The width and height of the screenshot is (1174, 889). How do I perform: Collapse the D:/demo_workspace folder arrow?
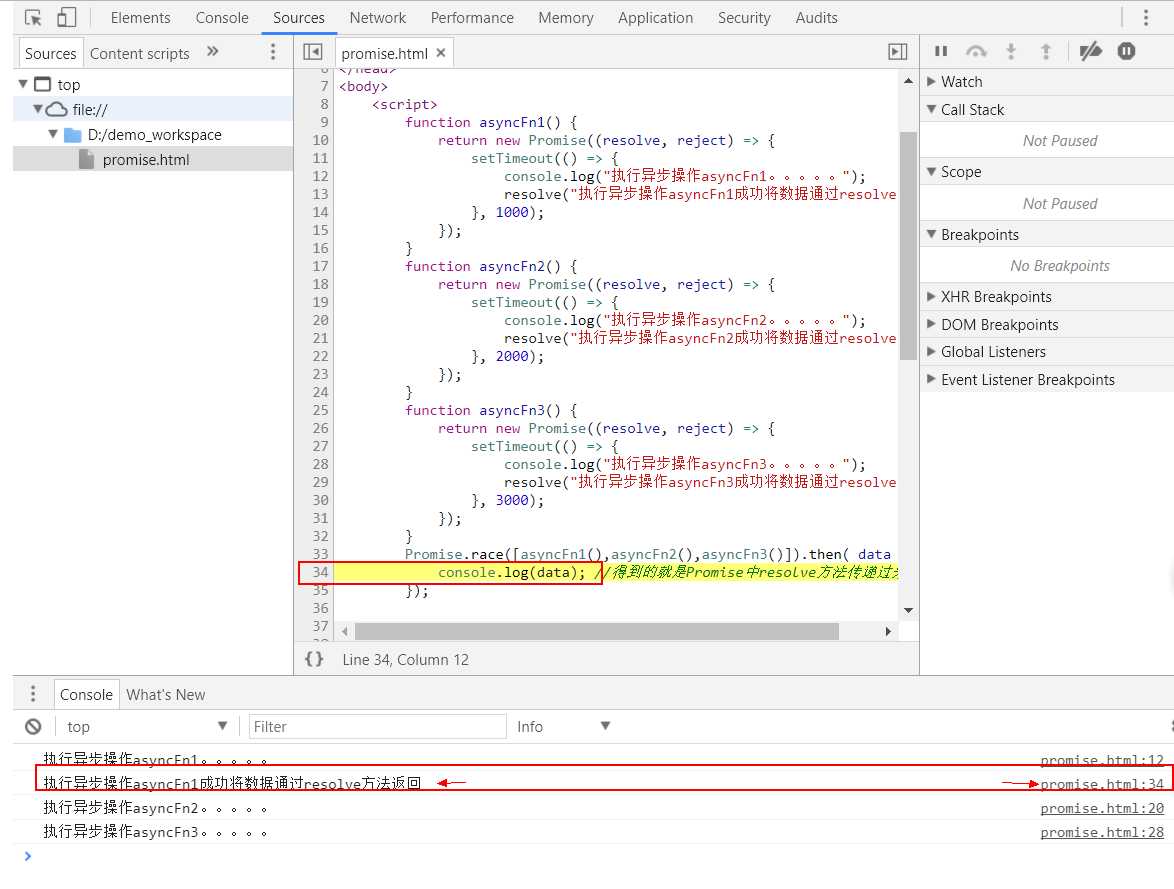[52, 135]
